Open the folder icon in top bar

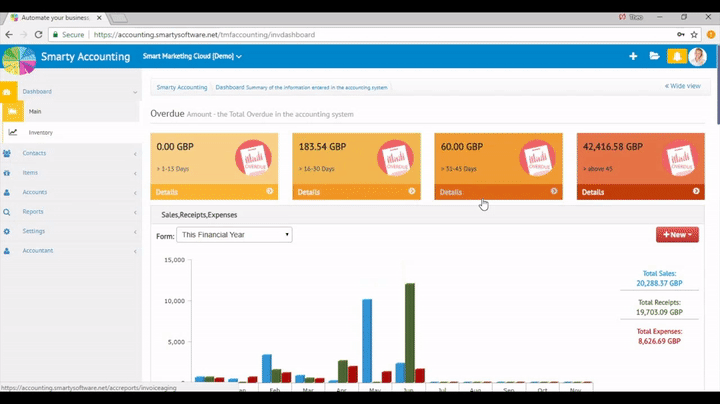coord(654,57)
